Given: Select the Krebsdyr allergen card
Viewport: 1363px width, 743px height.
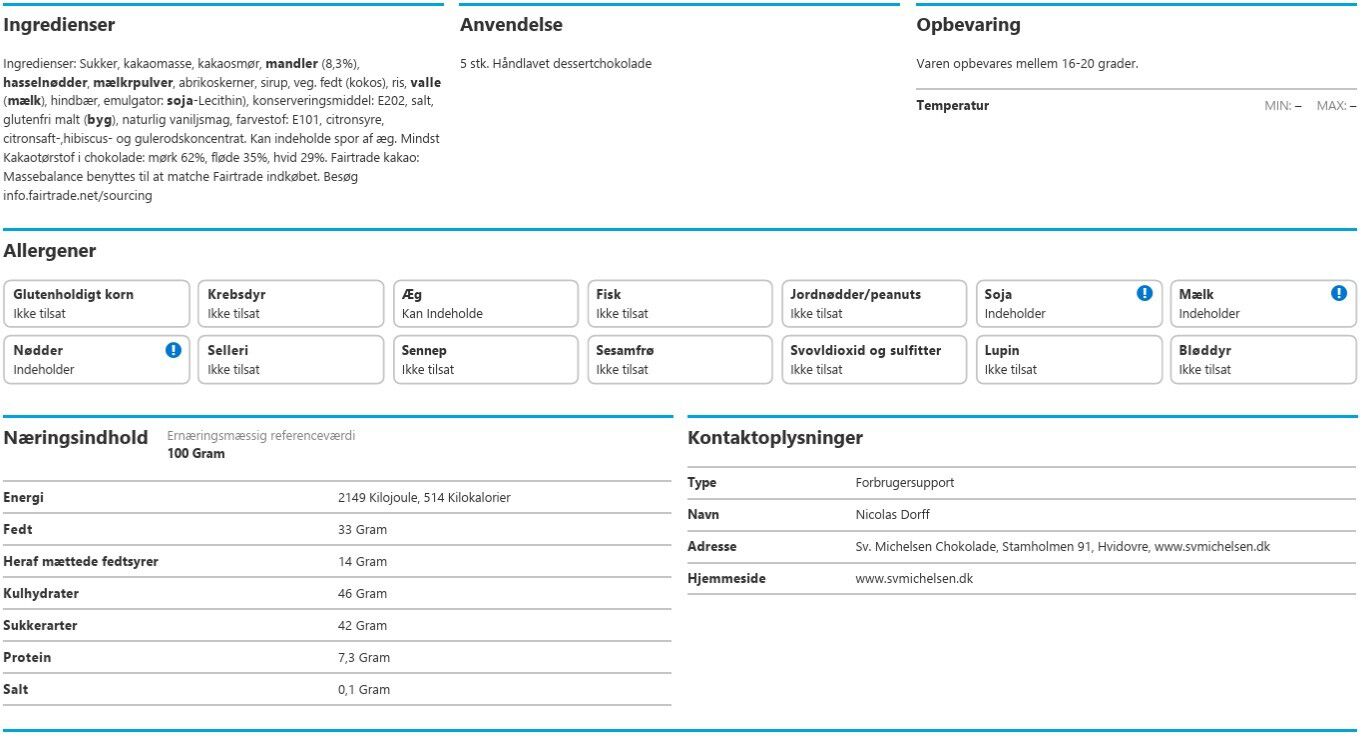Looking at the screenshot, I should (x=290, y=304).
